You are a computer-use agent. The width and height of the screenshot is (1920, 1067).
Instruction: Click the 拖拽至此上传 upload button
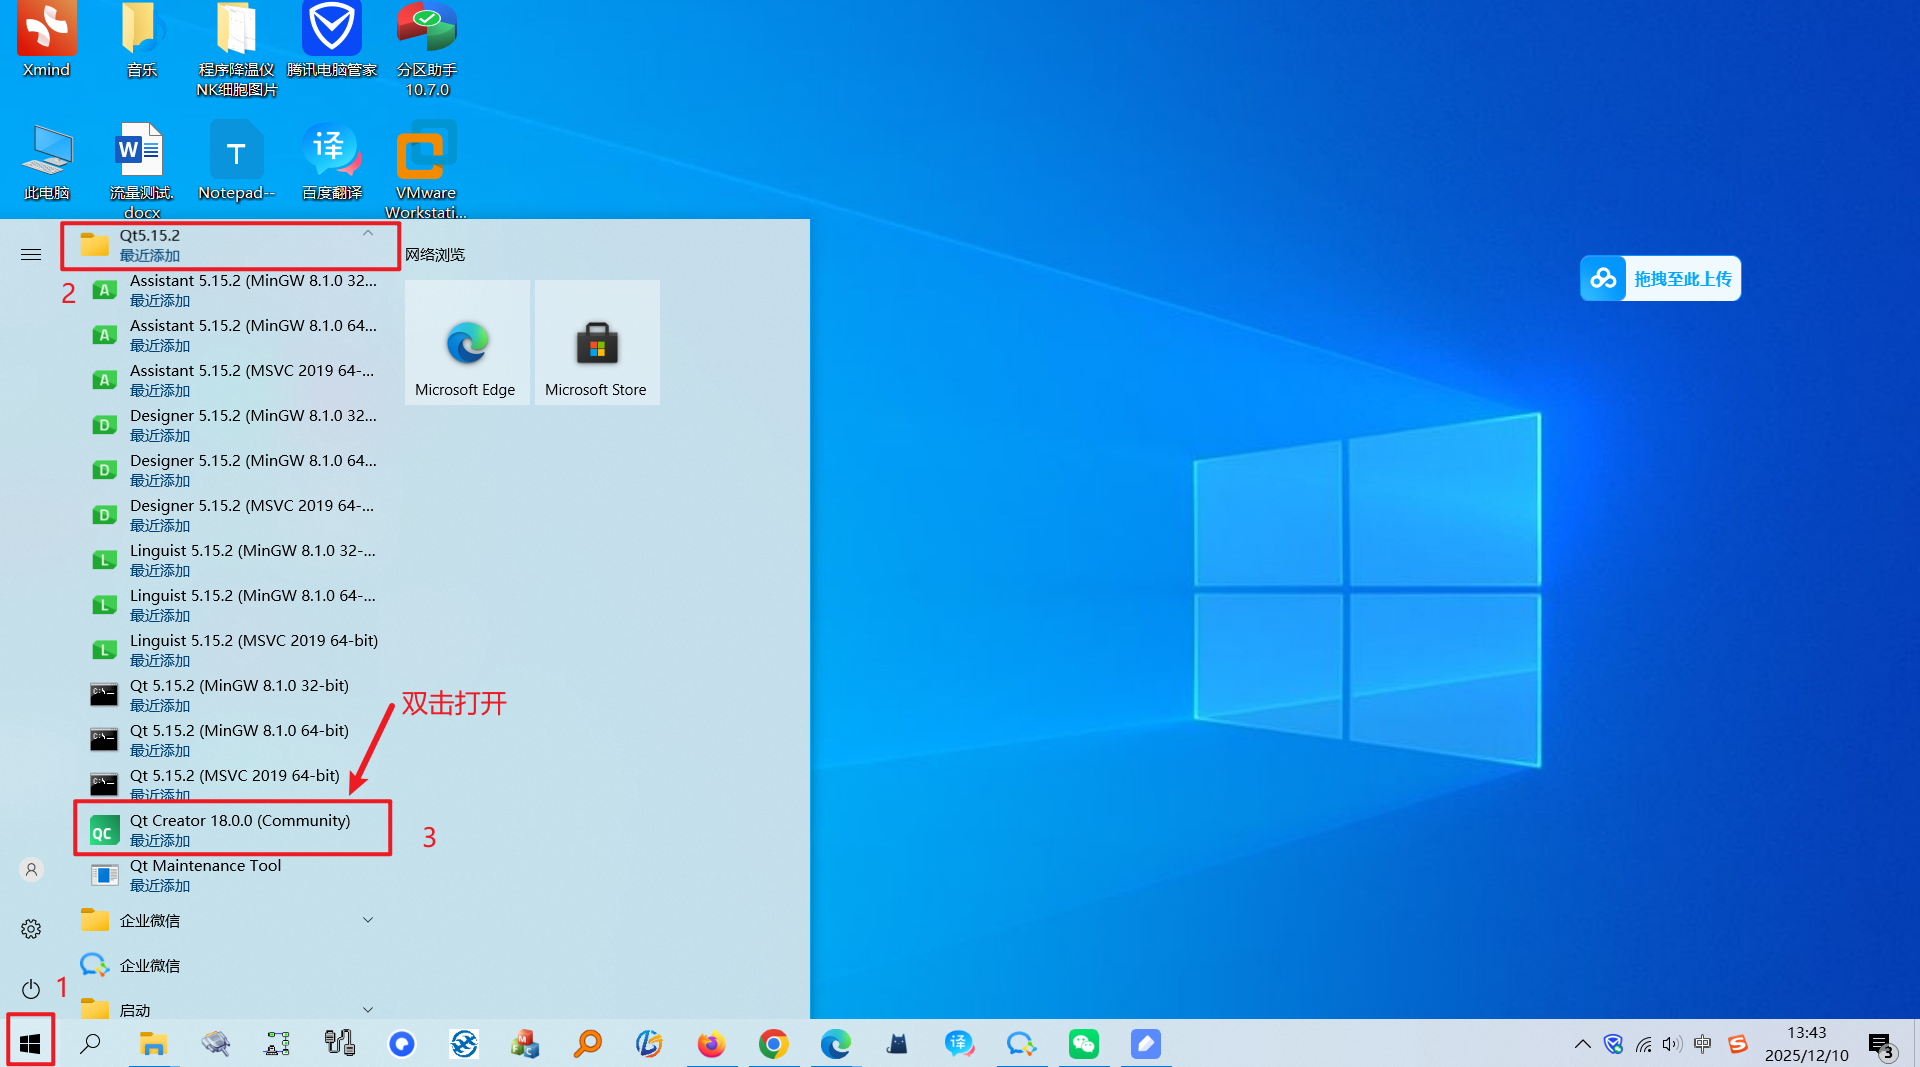click(x=1660, y=278)
